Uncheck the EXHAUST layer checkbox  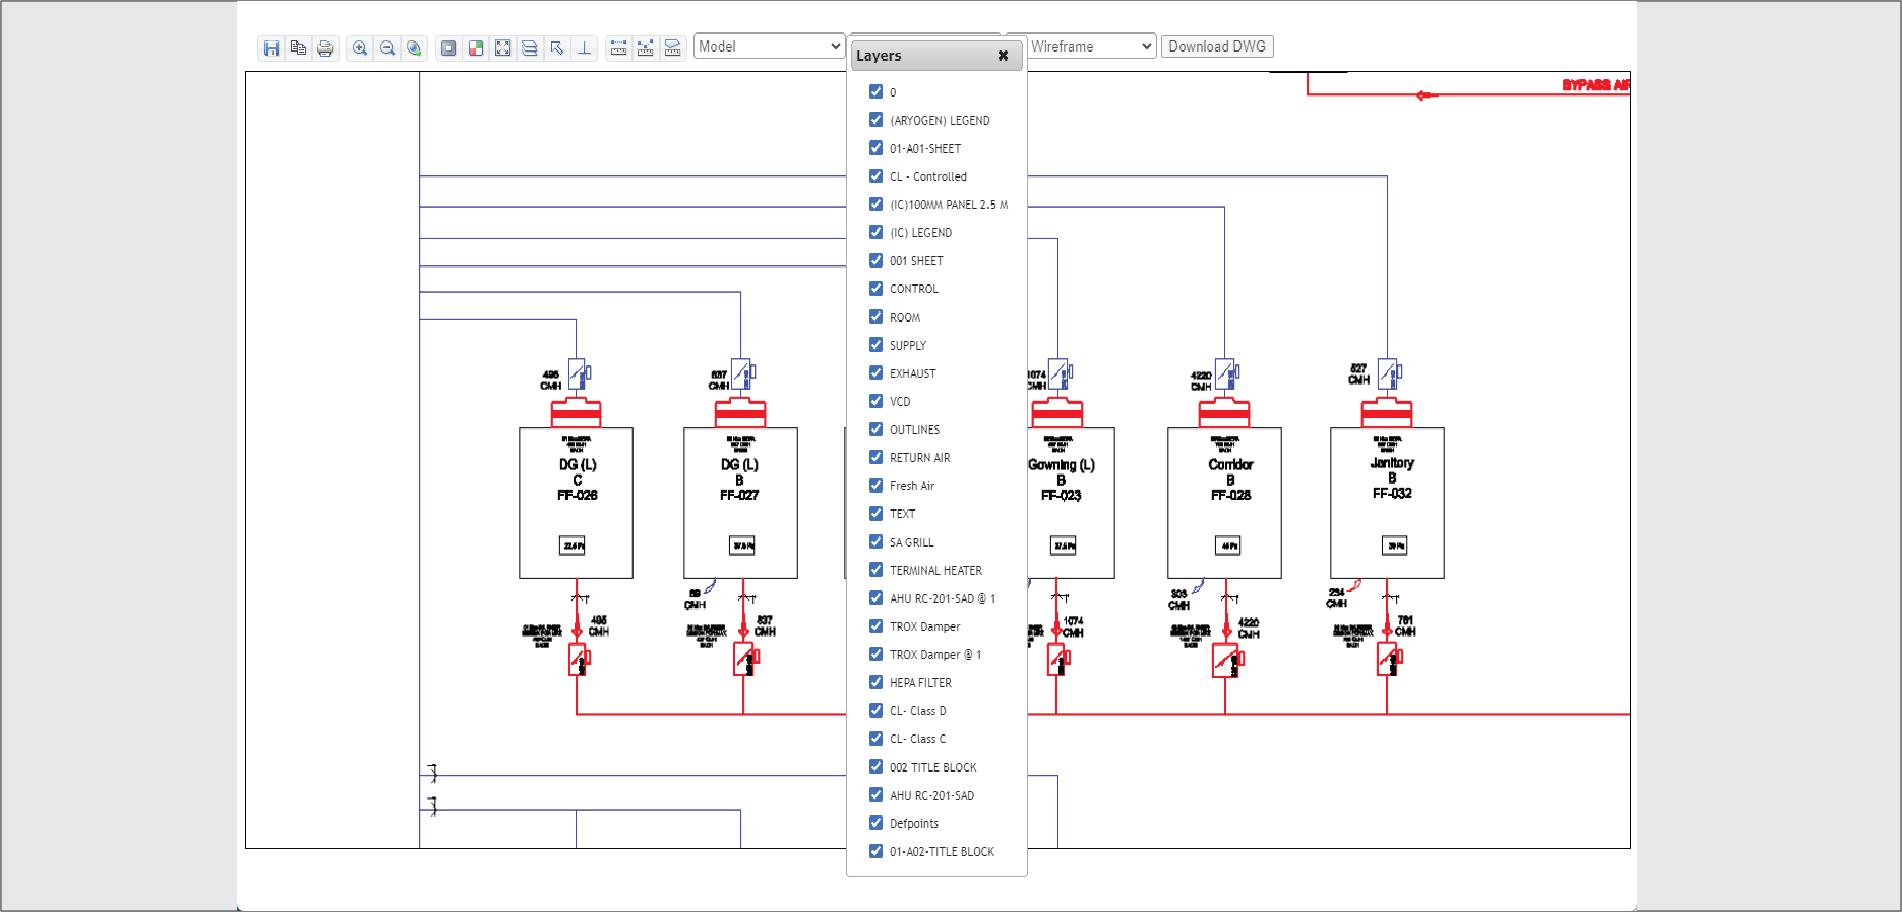tap(876, 373)
